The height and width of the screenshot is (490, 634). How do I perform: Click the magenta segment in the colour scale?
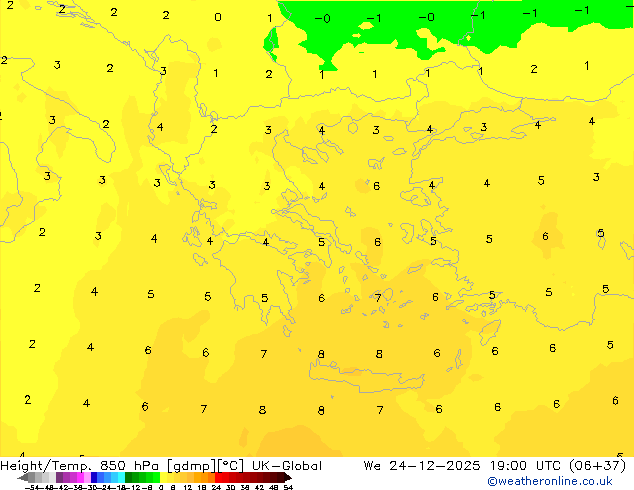[x=80, y=477]
